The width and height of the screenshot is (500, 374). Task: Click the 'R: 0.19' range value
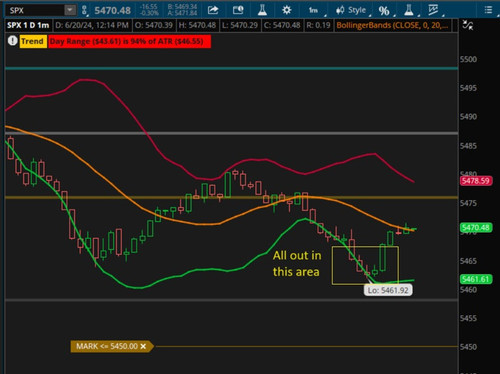click(x=318, y=25)
